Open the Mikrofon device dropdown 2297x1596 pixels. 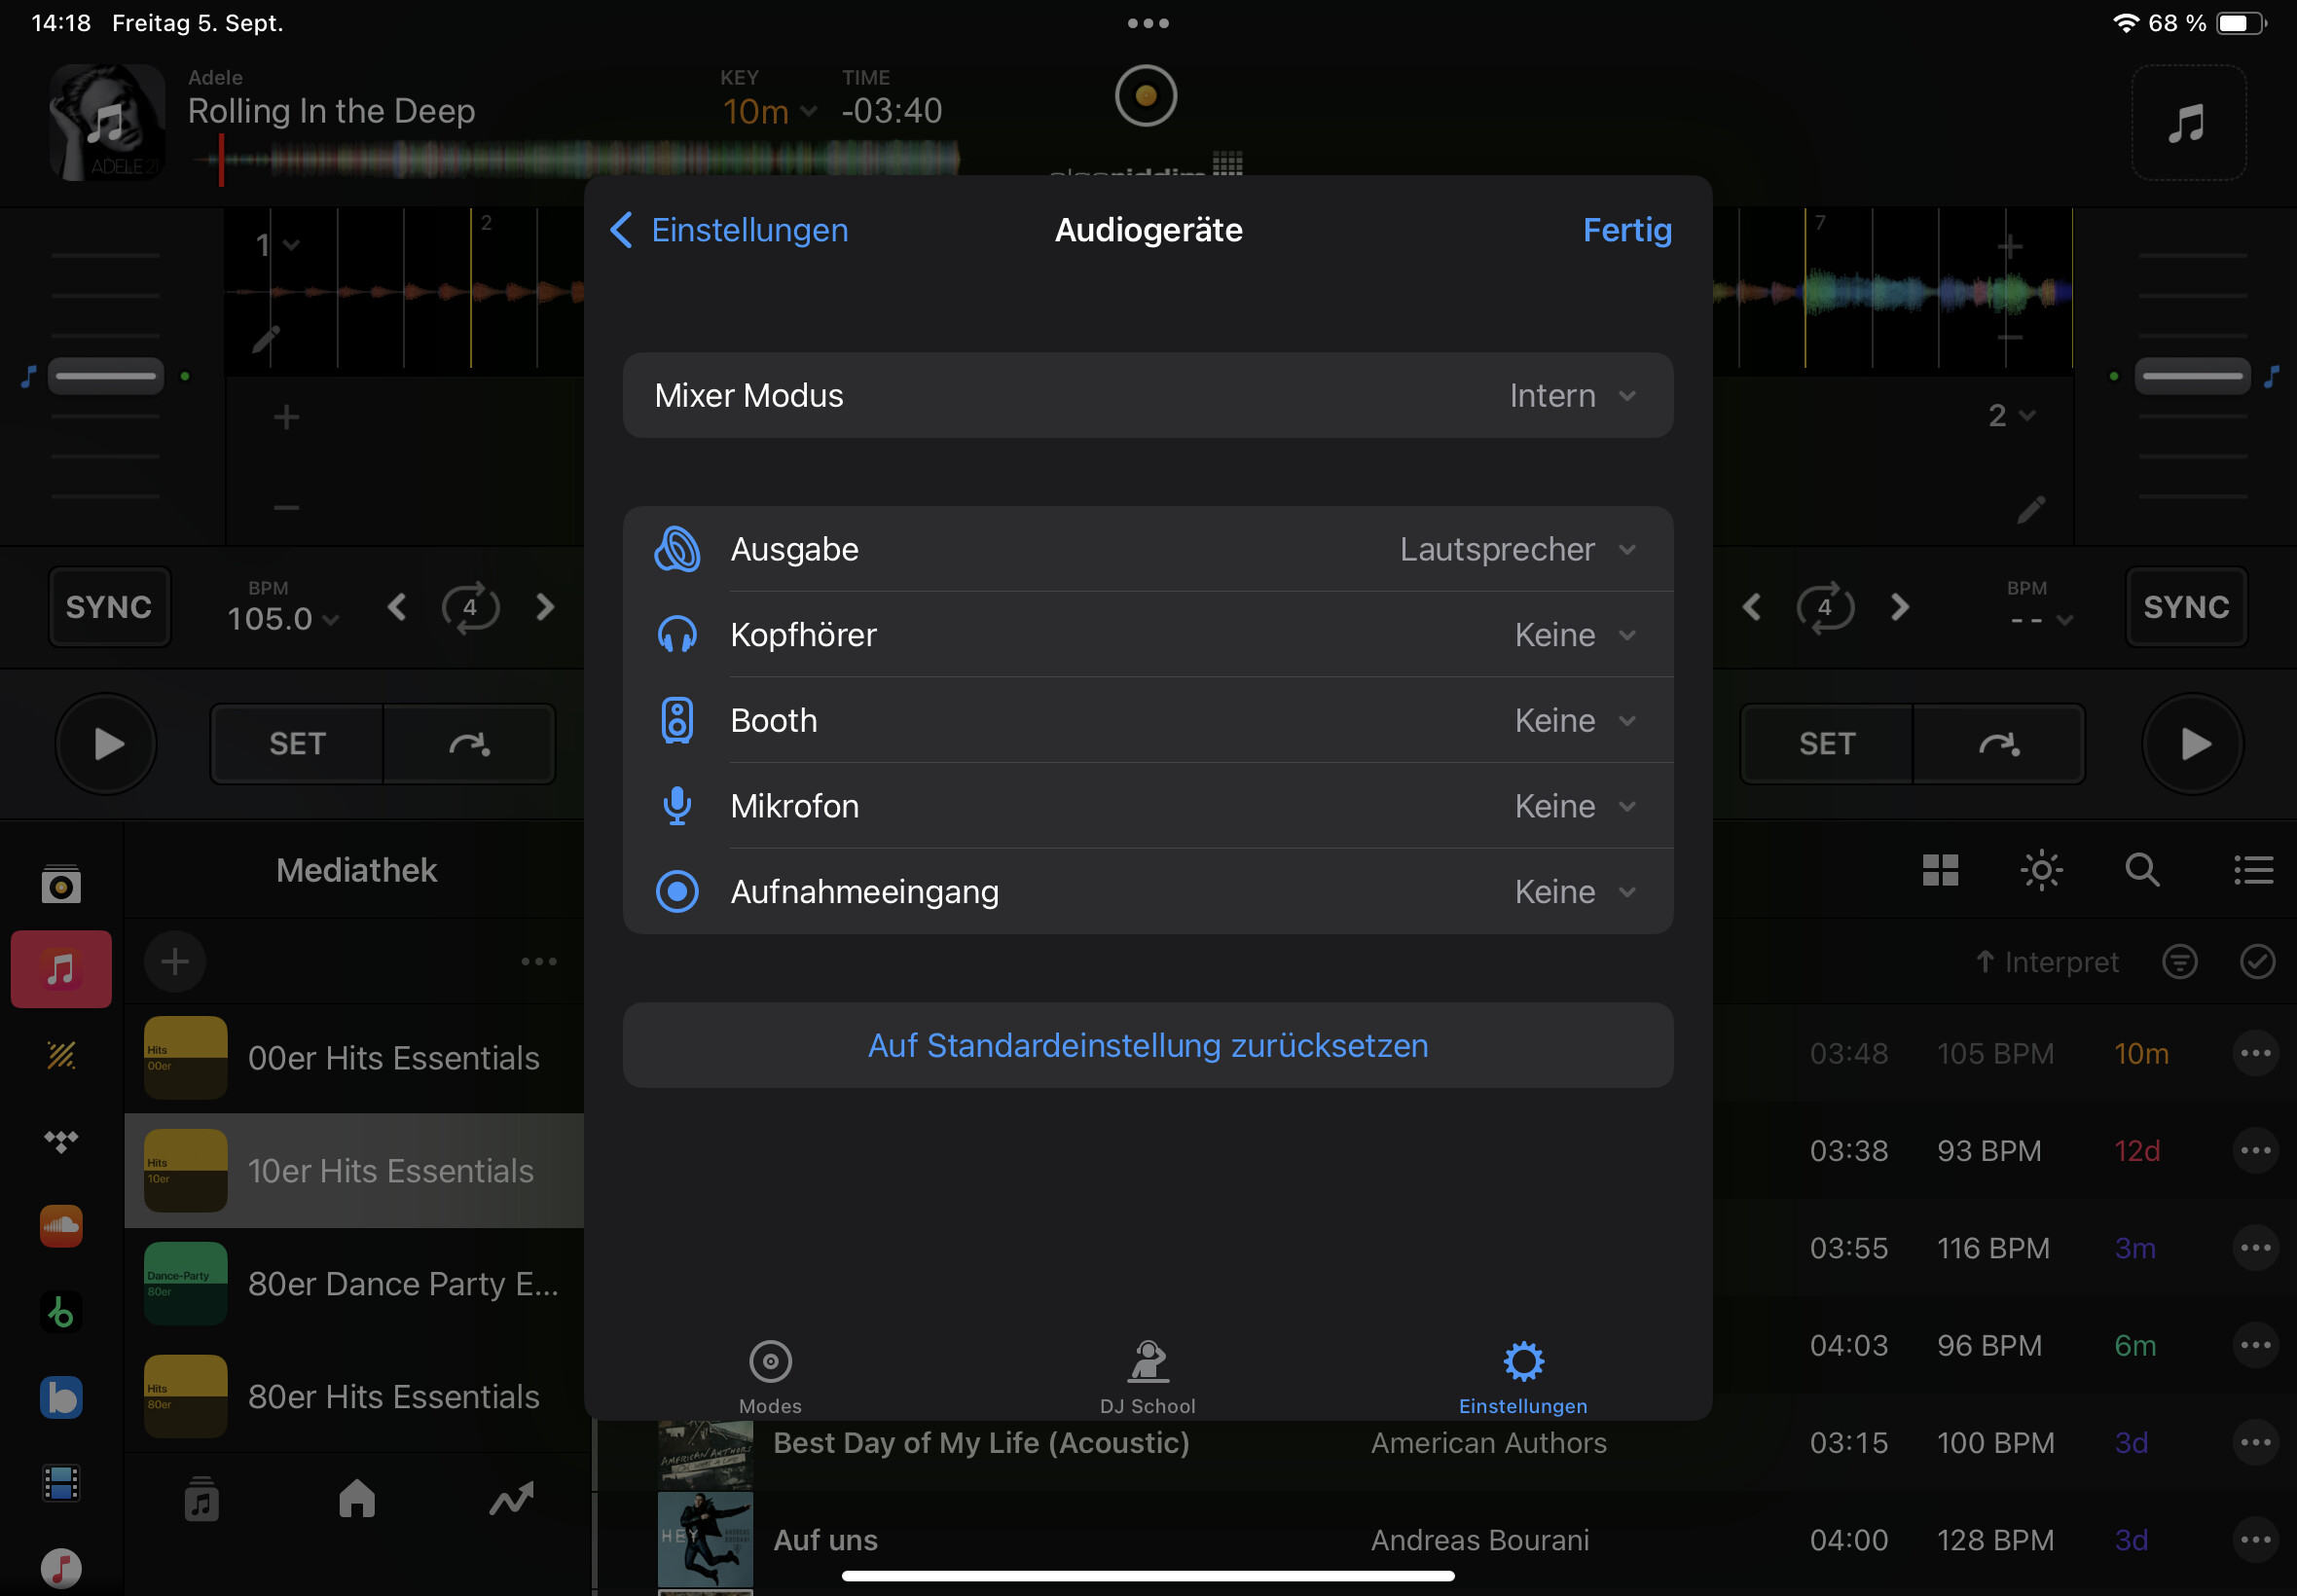coord(1147,806)
